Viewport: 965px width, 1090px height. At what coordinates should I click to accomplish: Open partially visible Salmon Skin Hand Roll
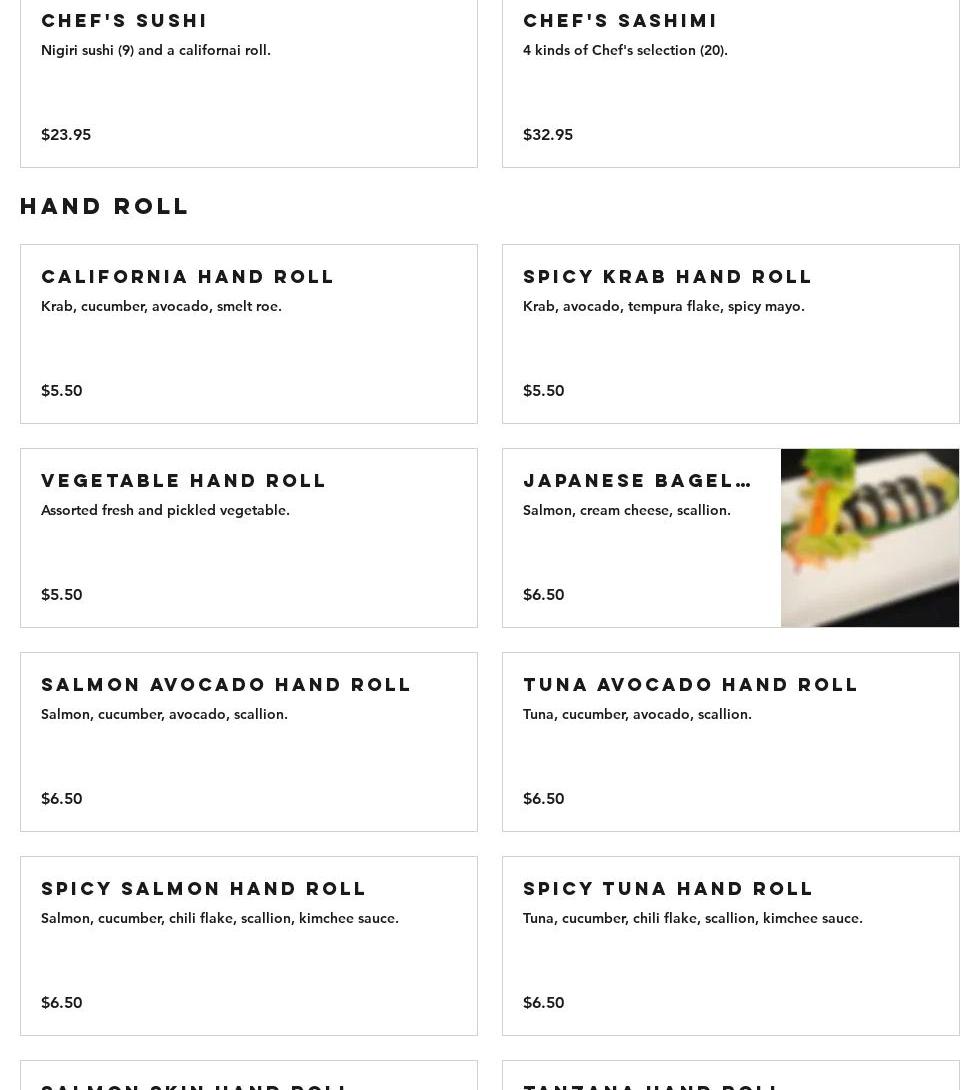click(249, 1075)
